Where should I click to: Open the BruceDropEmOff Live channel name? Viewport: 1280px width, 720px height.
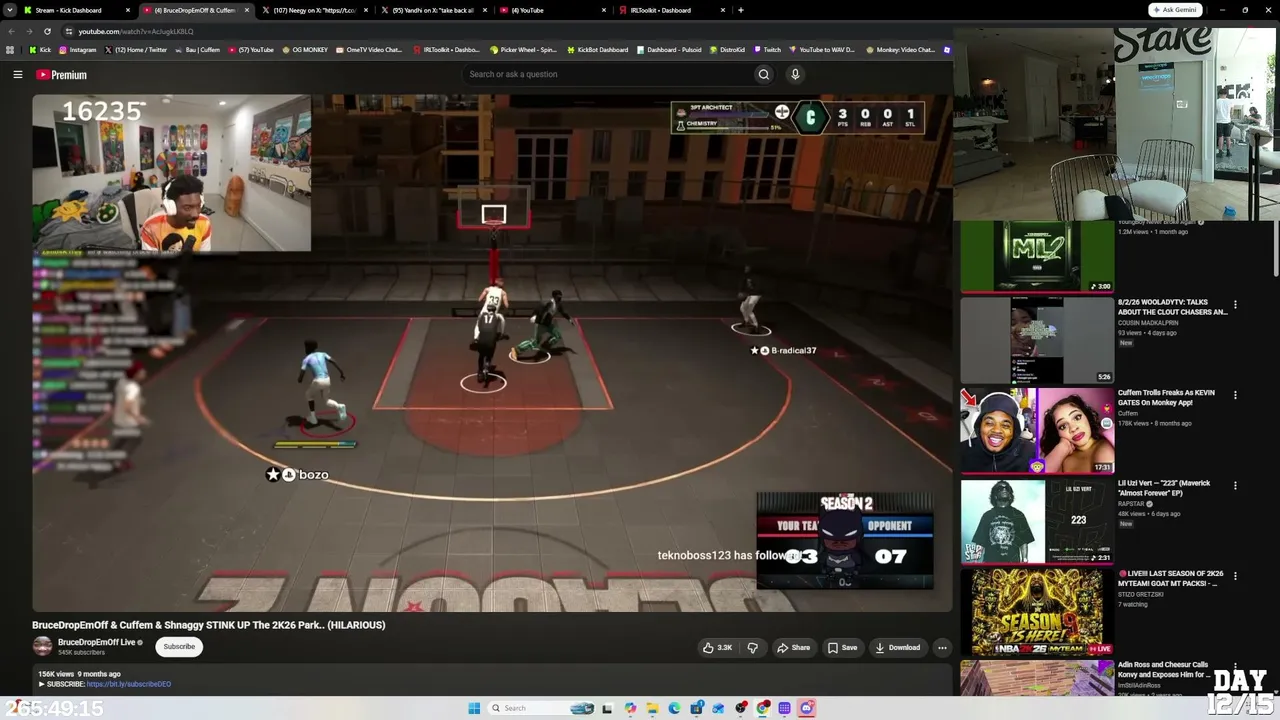pyautogui.click(x=96, y=642)
